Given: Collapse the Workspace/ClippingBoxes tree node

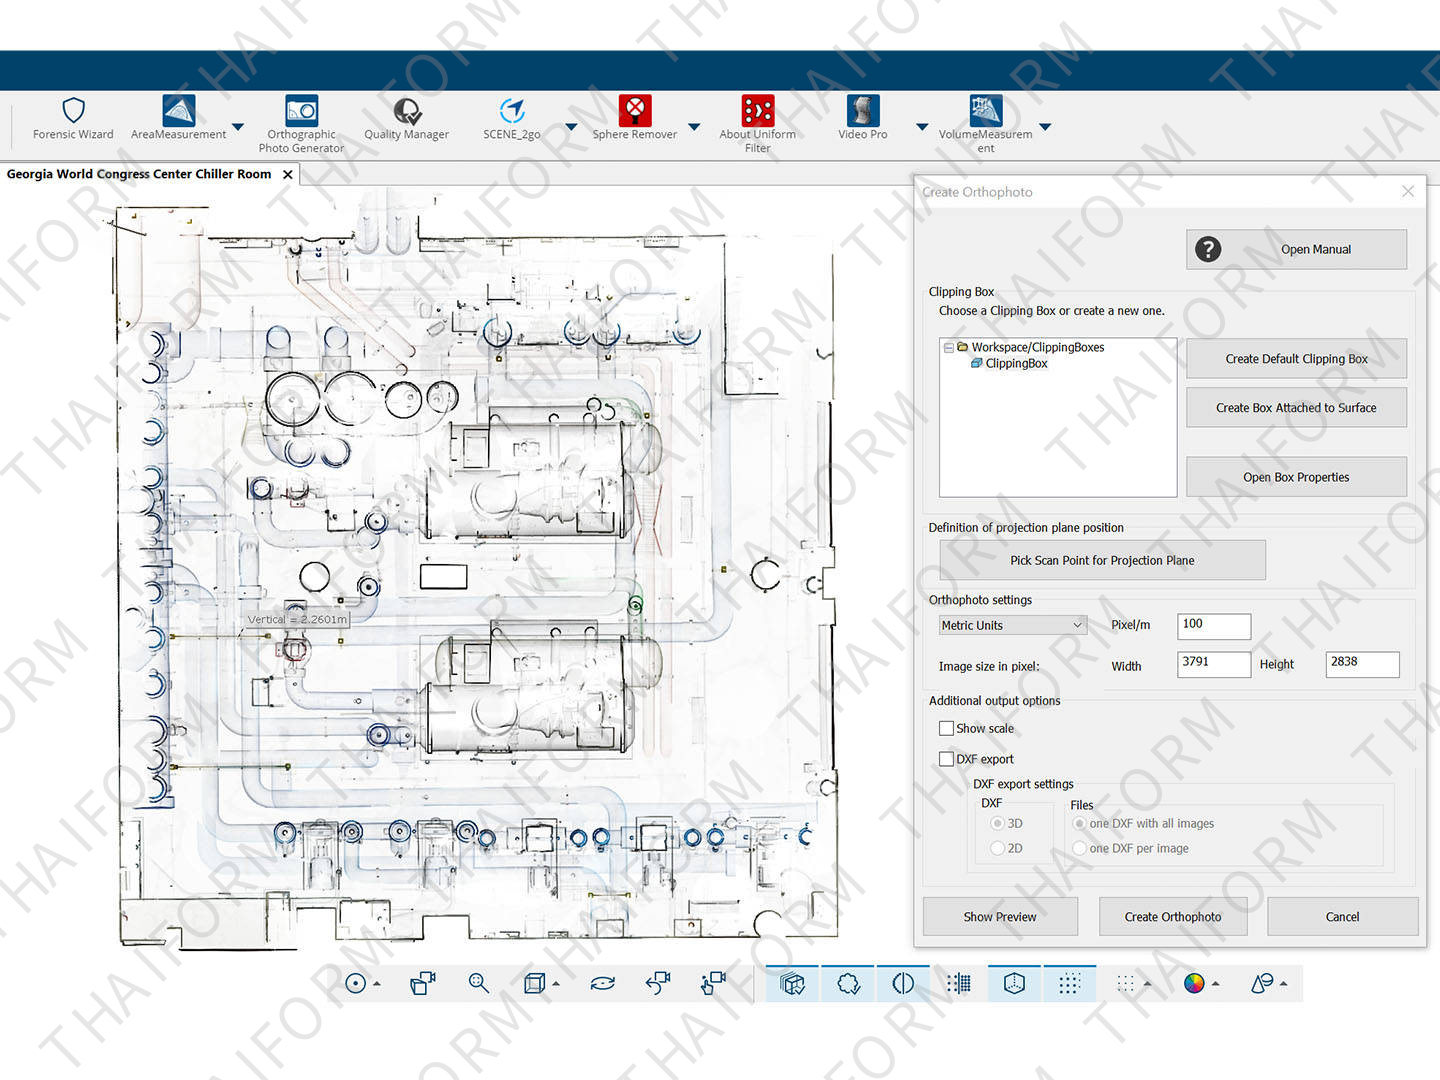Looking at the screenshot, I should click(x=949, y=348).
